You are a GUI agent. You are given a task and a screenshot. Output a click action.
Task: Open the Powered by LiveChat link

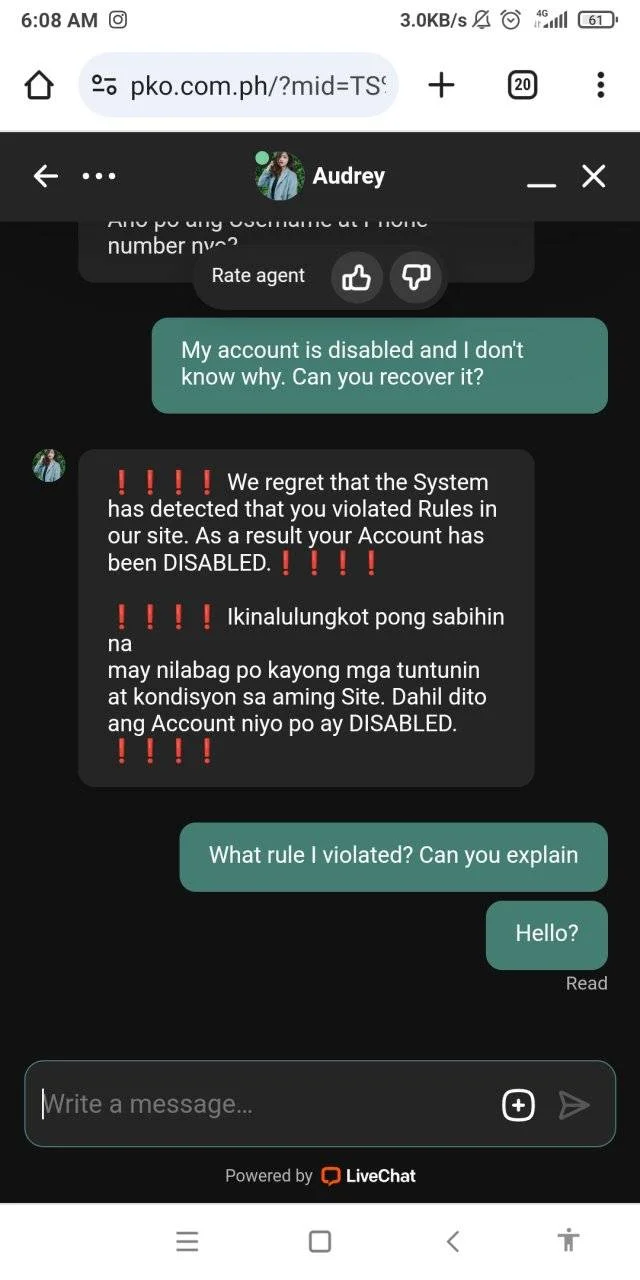coord(320,1176)
